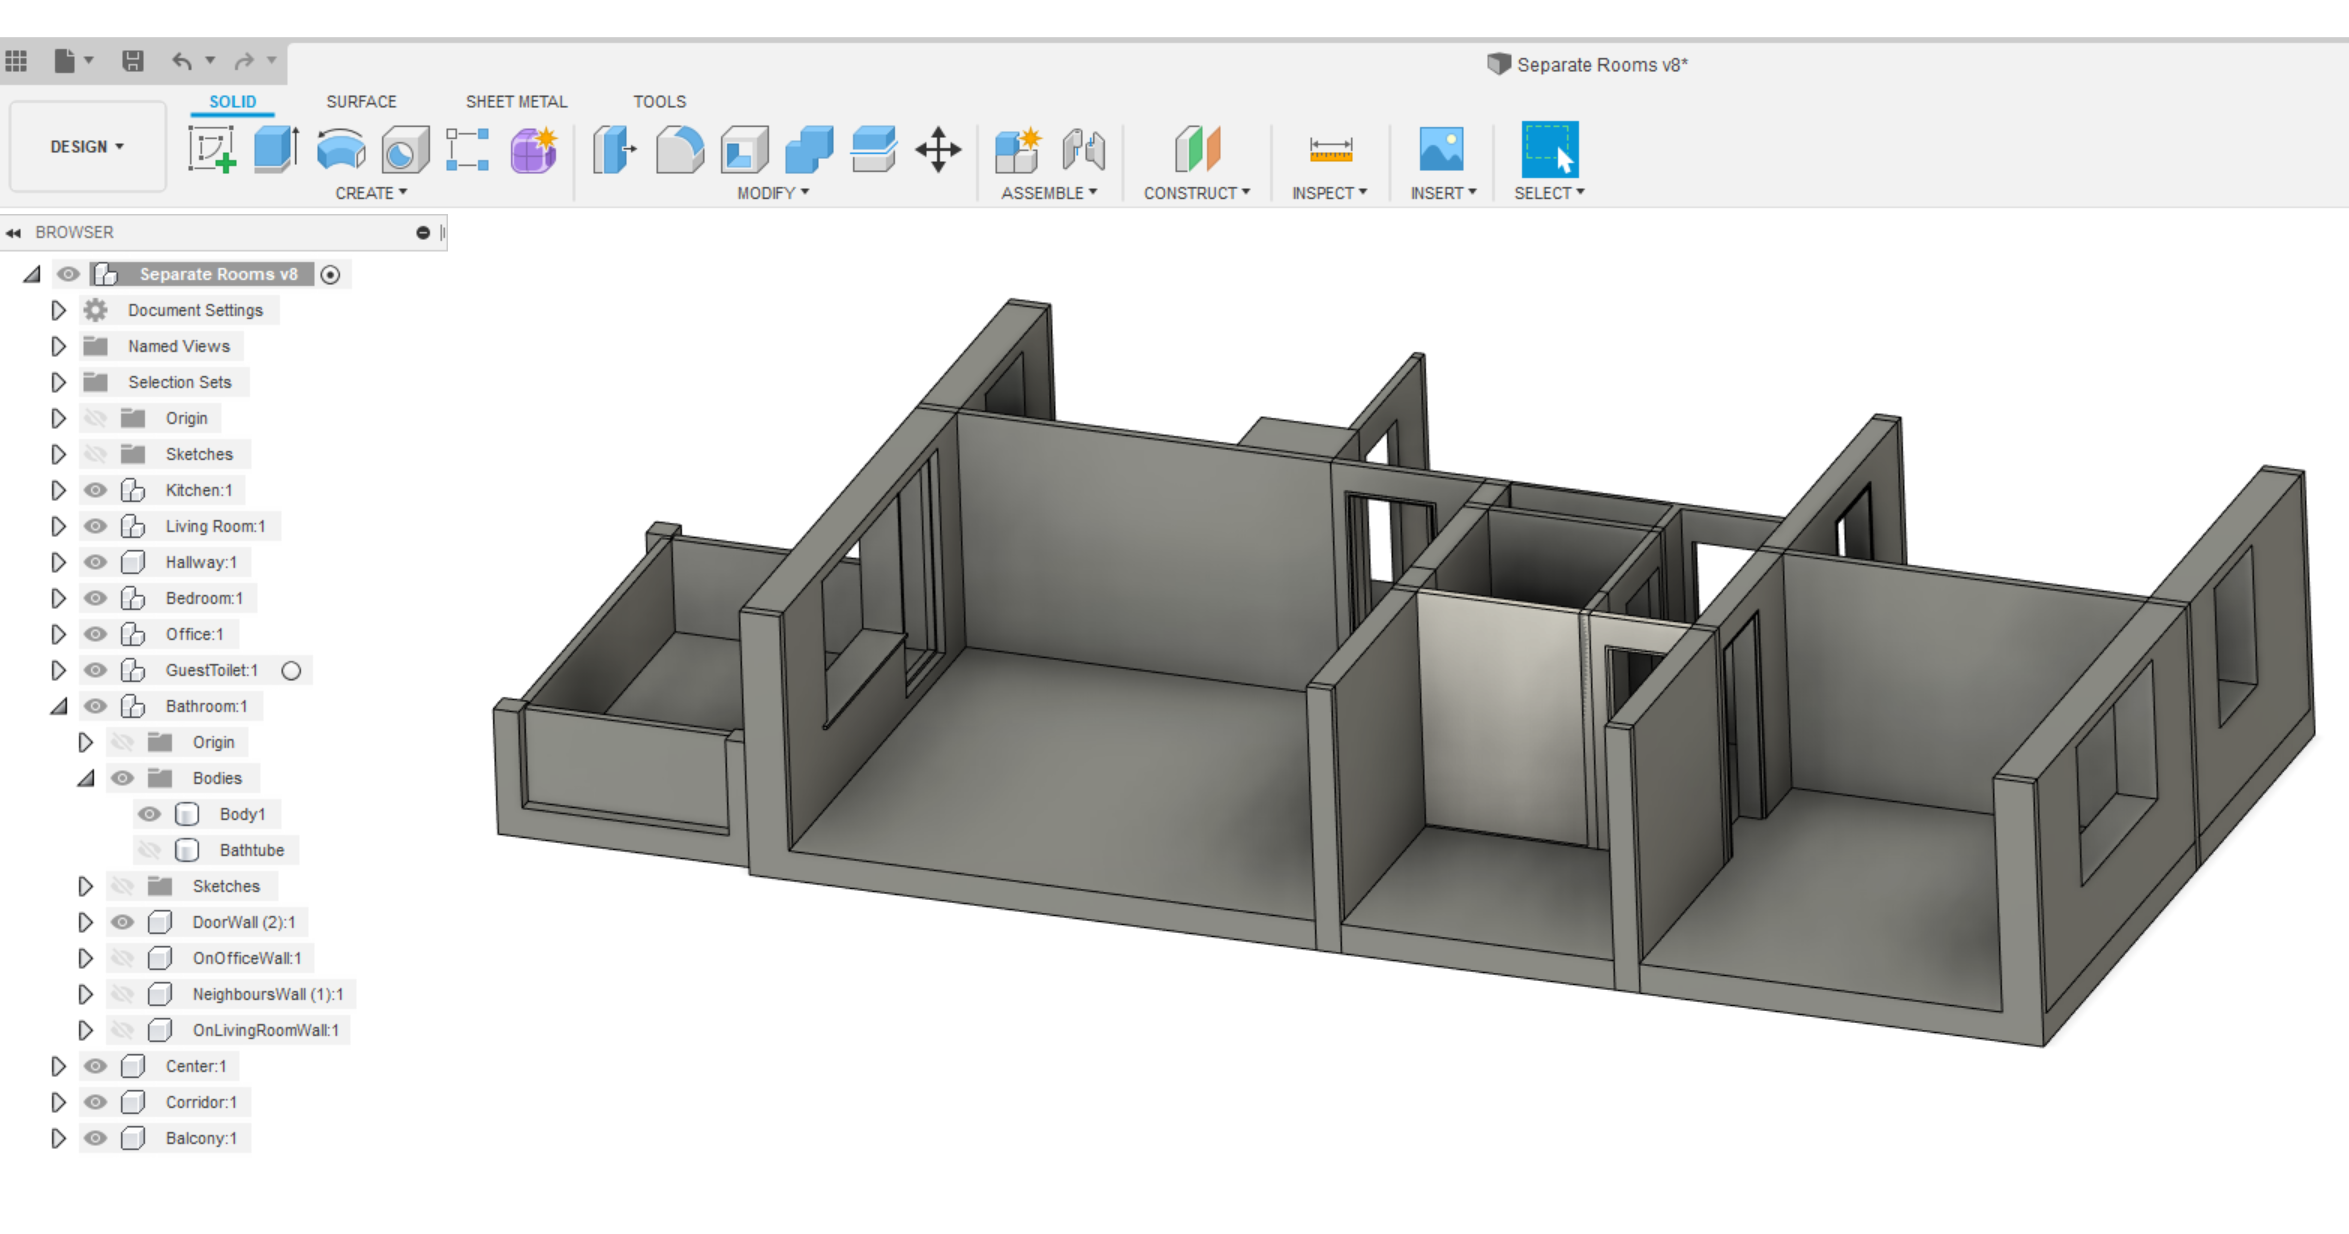
Task: Click the Undo arrow
Action: (x=182, y=61)
